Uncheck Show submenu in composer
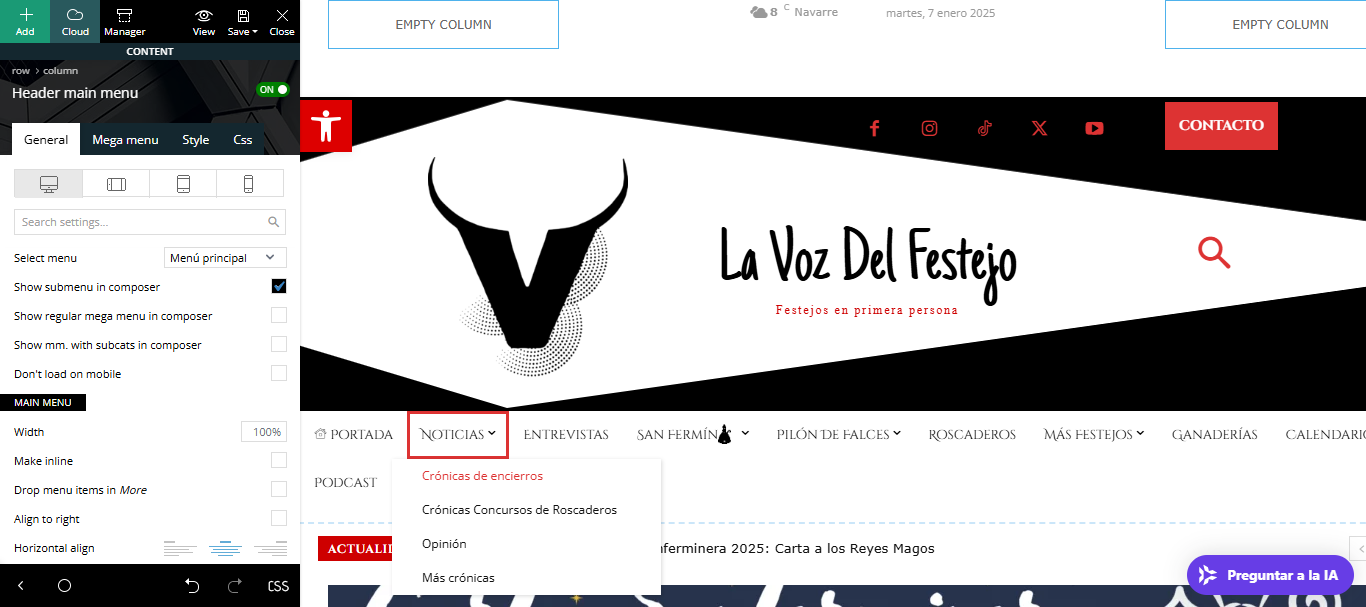The height and width of the screenshot is (607, 1366). coord(279,287)
